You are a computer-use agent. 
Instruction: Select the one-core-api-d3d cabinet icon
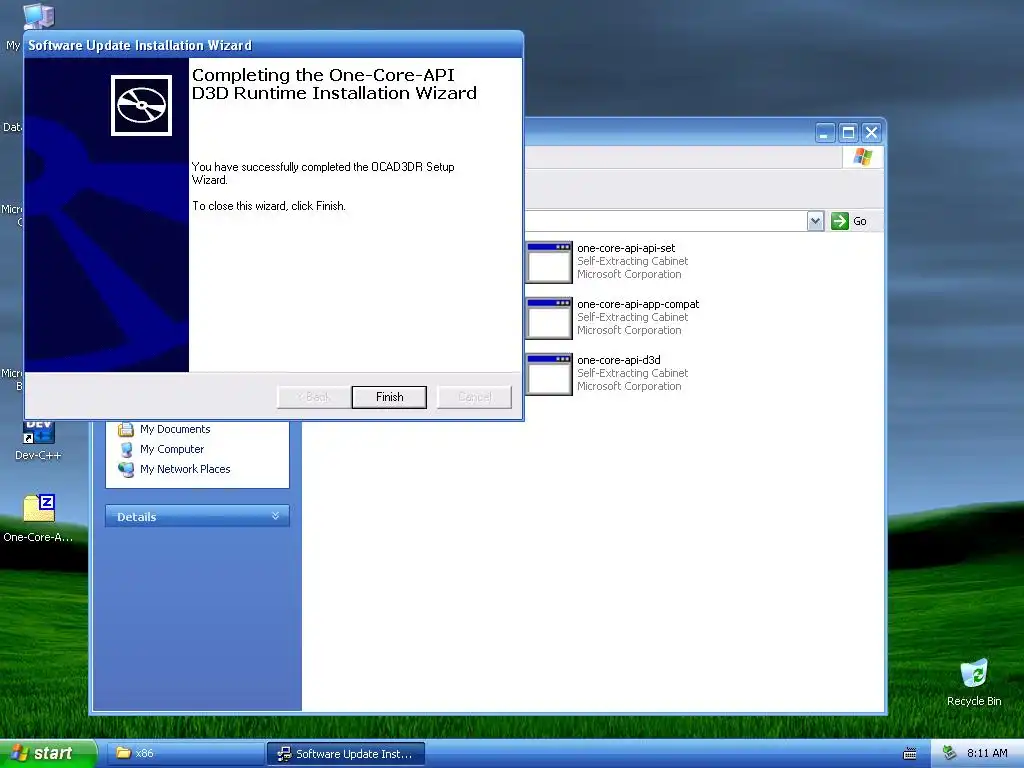(x=549, y=374)
